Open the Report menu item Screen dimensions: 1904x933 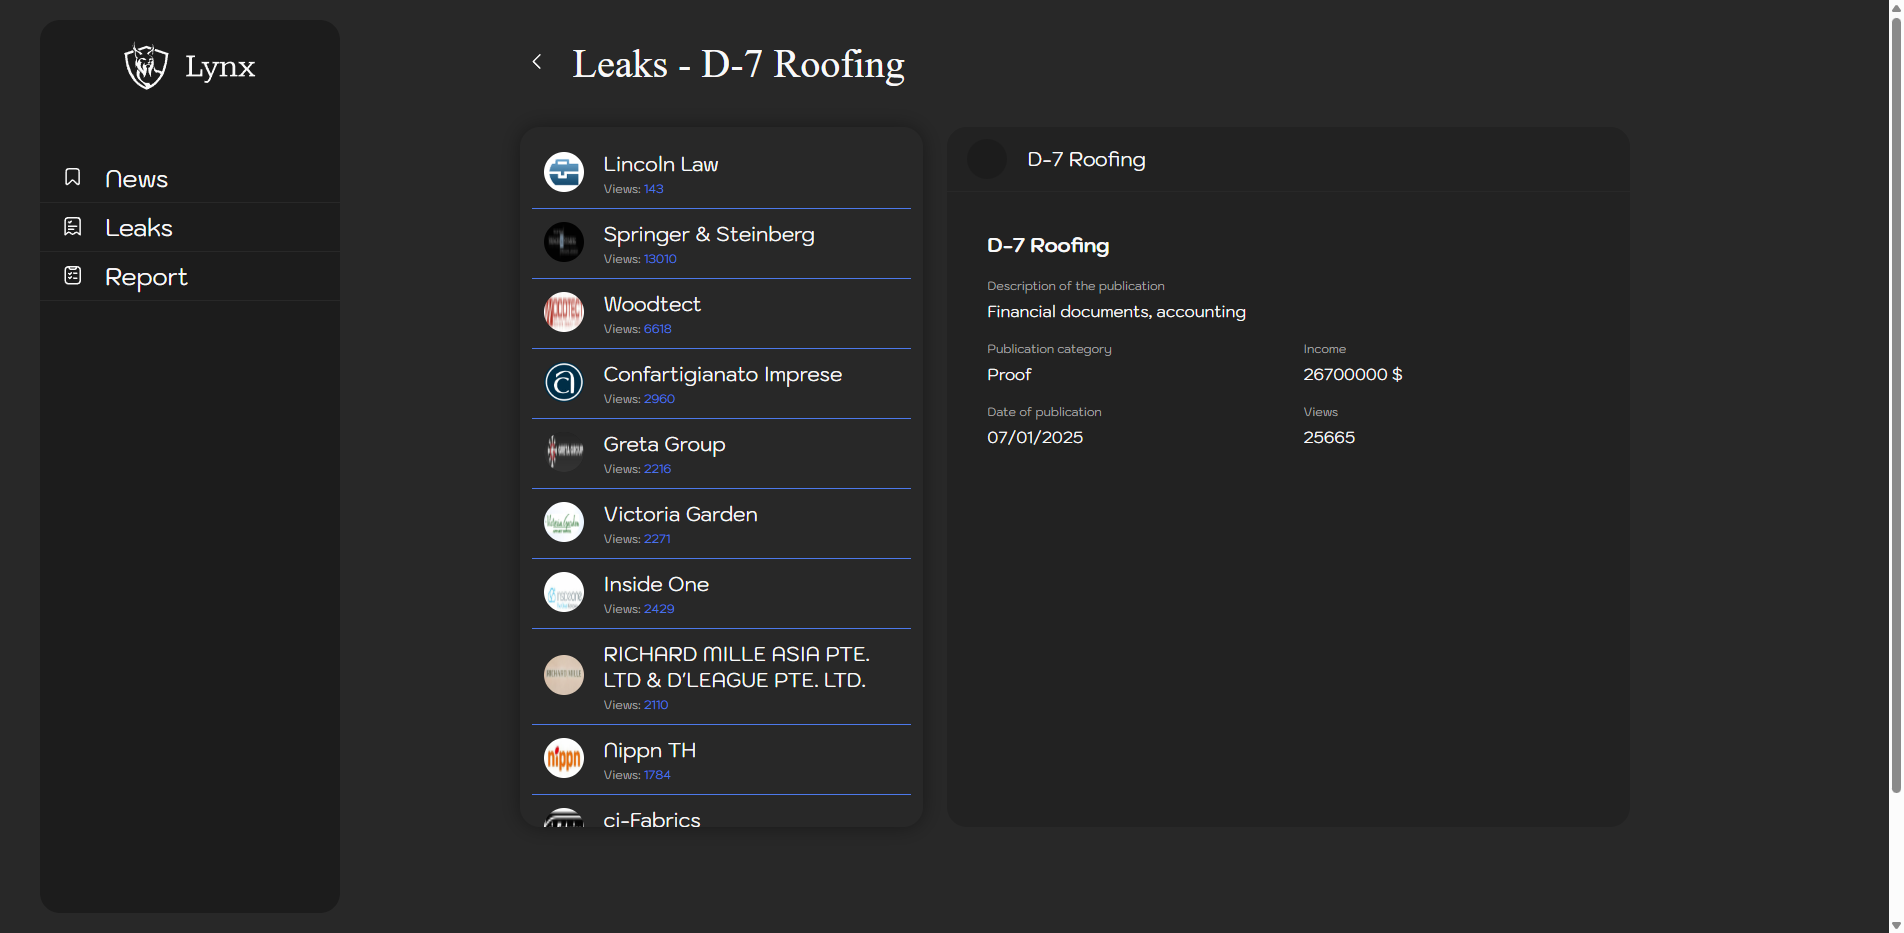click(146, 277)
